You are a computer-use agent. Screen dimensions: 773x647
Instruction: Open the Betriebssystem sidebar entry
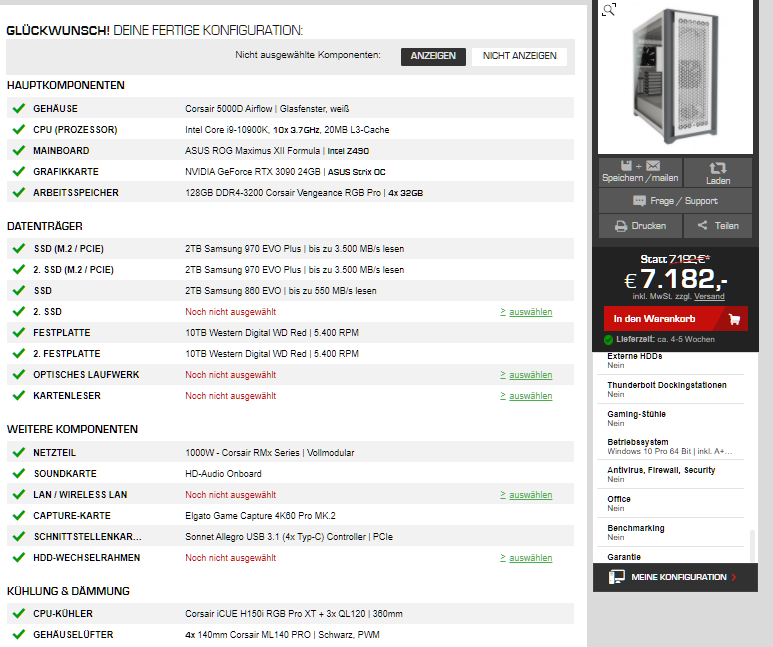(670, 446)
